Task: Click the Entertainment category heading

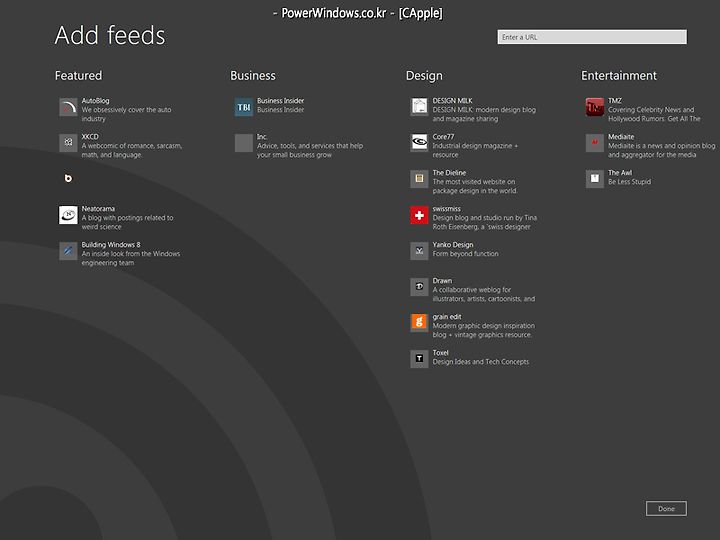Action: [x=619, y=75]
